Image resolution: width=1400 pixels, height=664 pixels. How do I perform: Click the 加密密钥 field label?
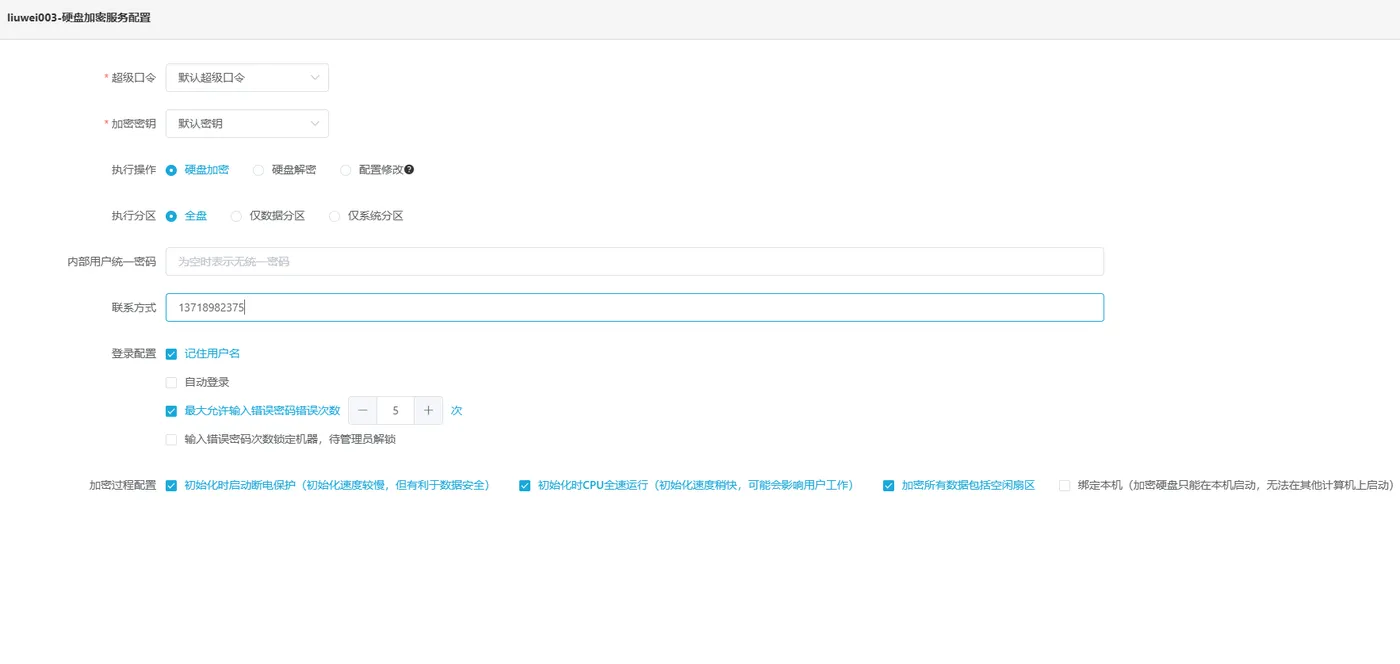(133, 123)
